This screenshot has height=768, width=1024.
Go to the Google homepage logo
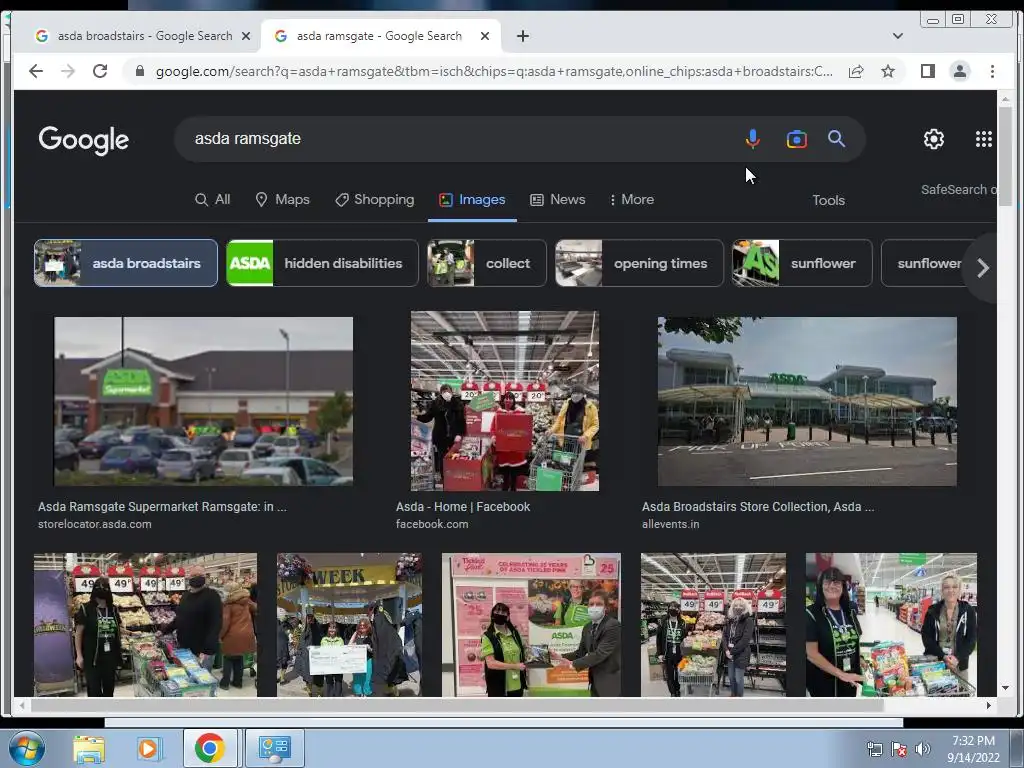pos(84,140)
